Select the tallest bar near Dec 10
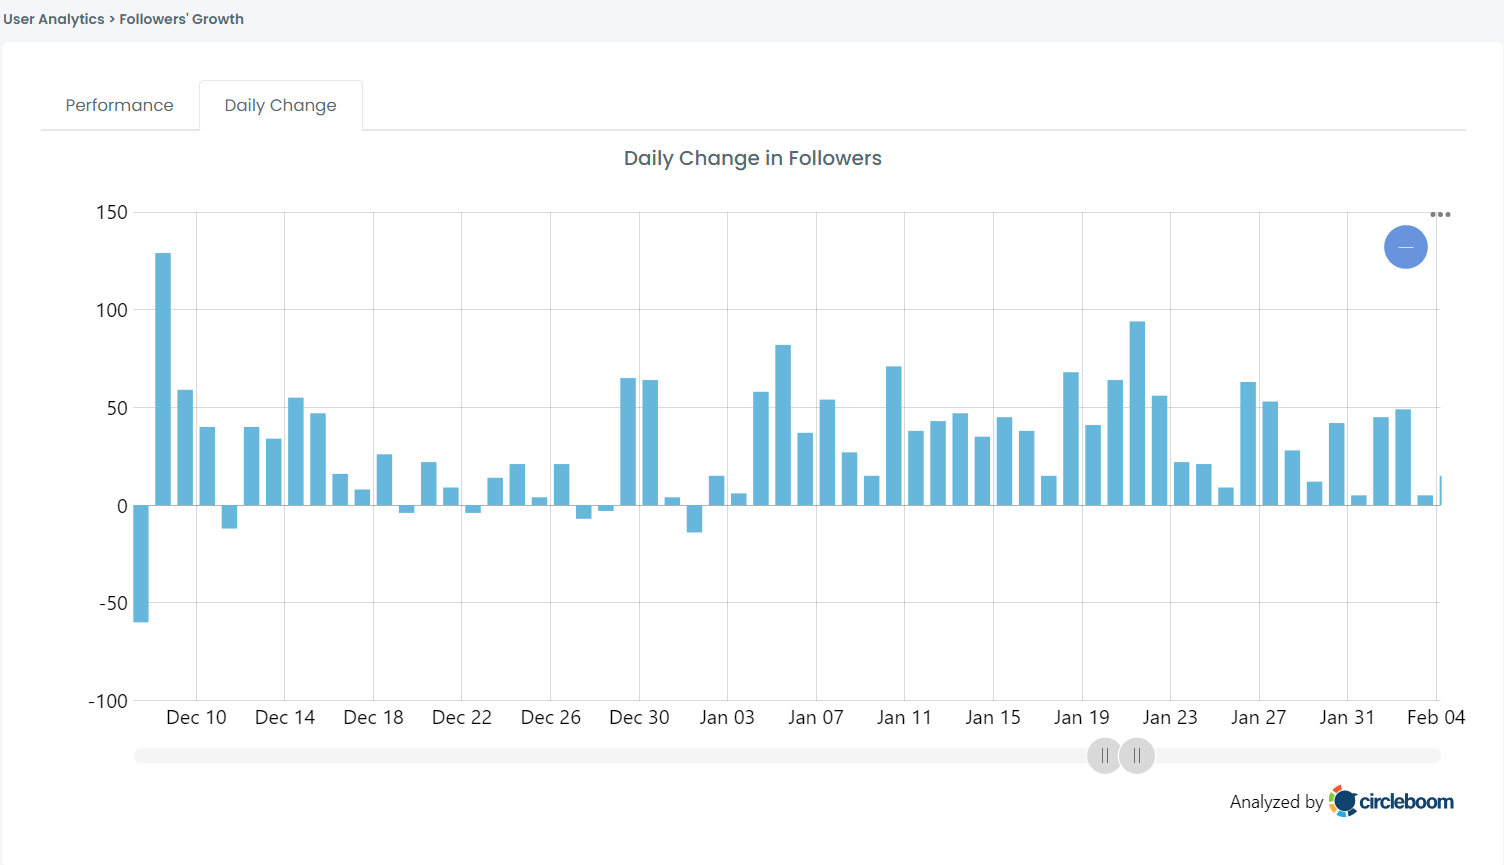Viewport: 1504px width, 865px height. pyautogui.click(x=164, y=380)
